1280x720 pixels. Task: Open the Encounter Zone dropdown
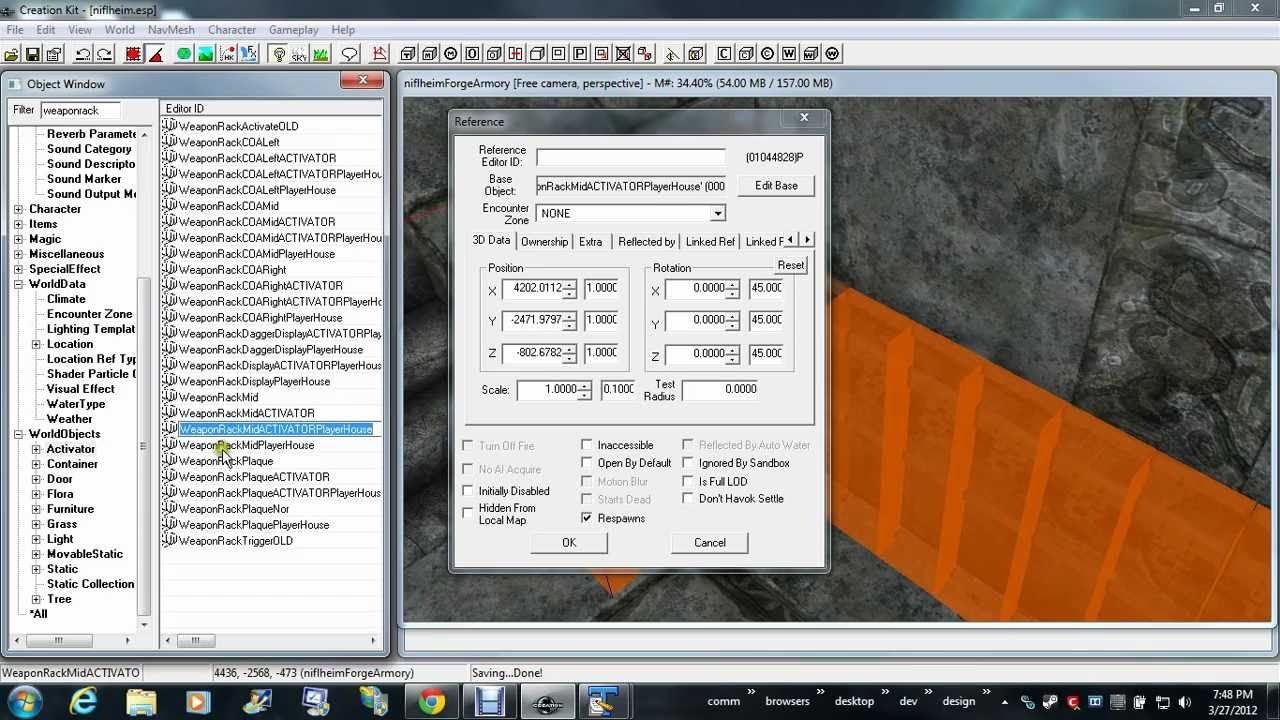(x=717, y=213)
